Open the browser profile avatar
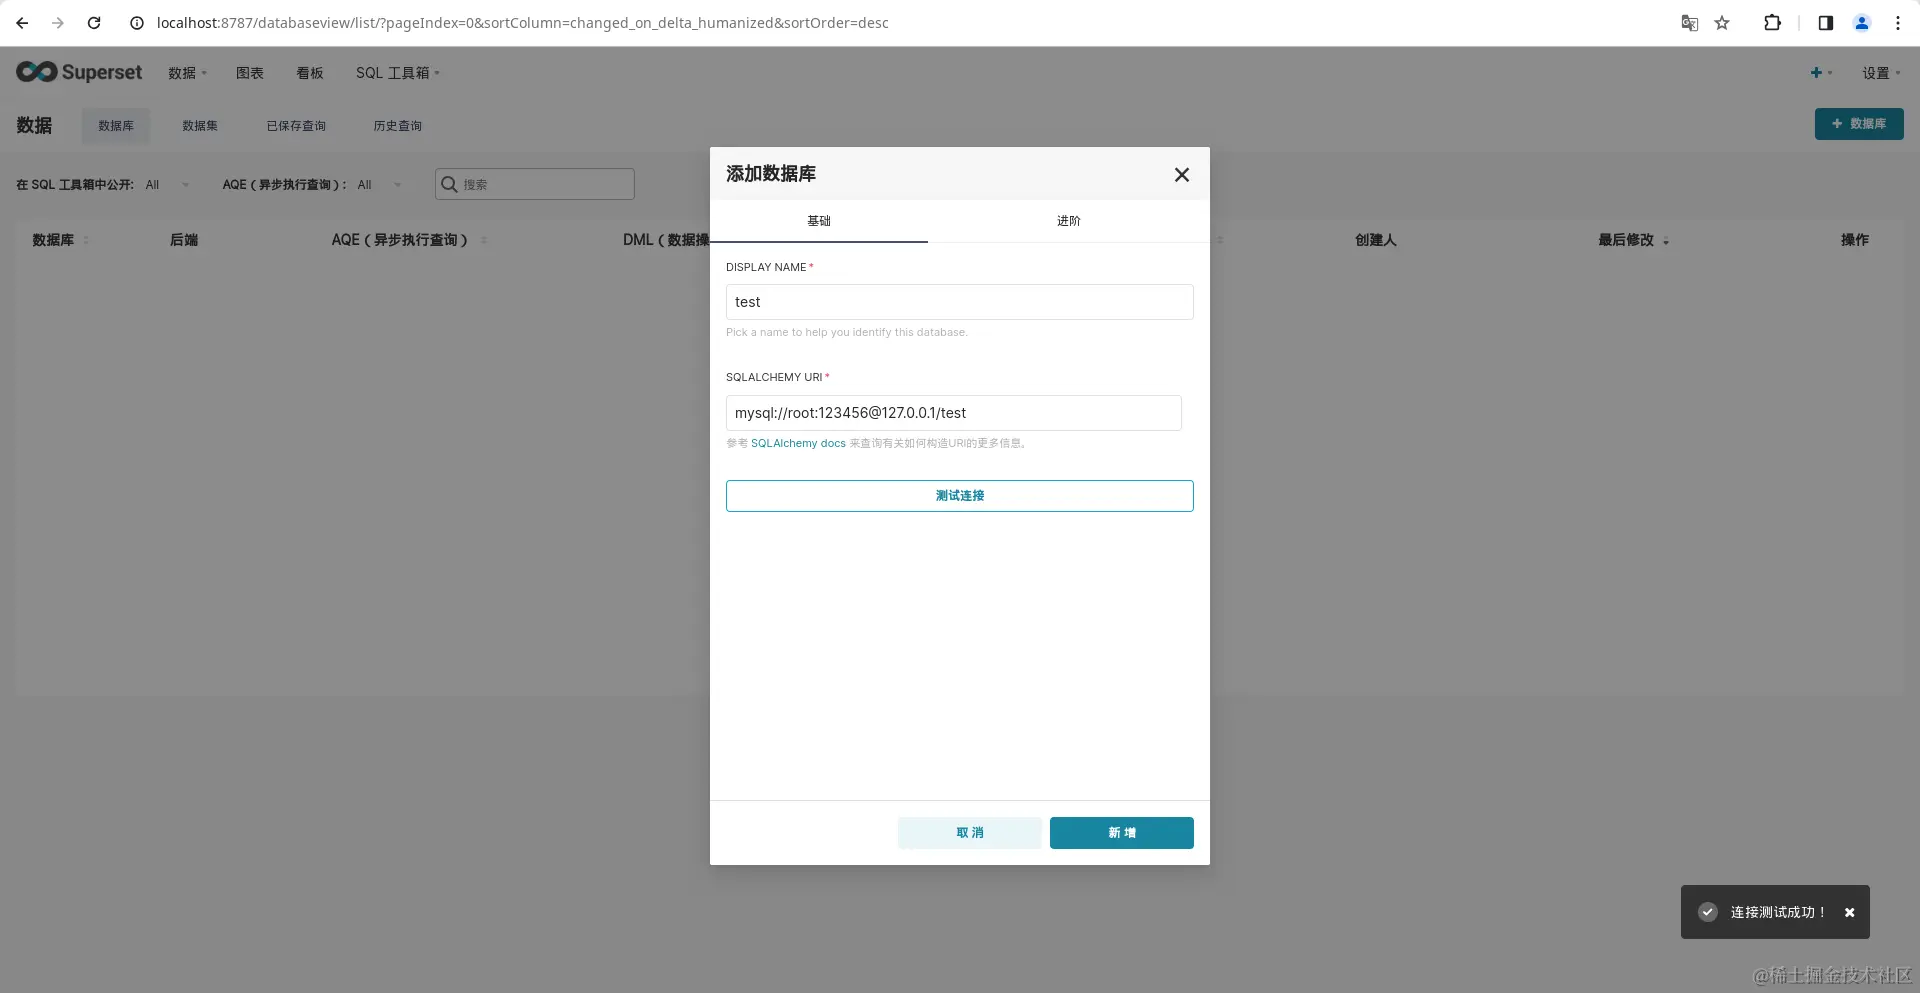This screenshot has height=993, width=1920. 1861,23
